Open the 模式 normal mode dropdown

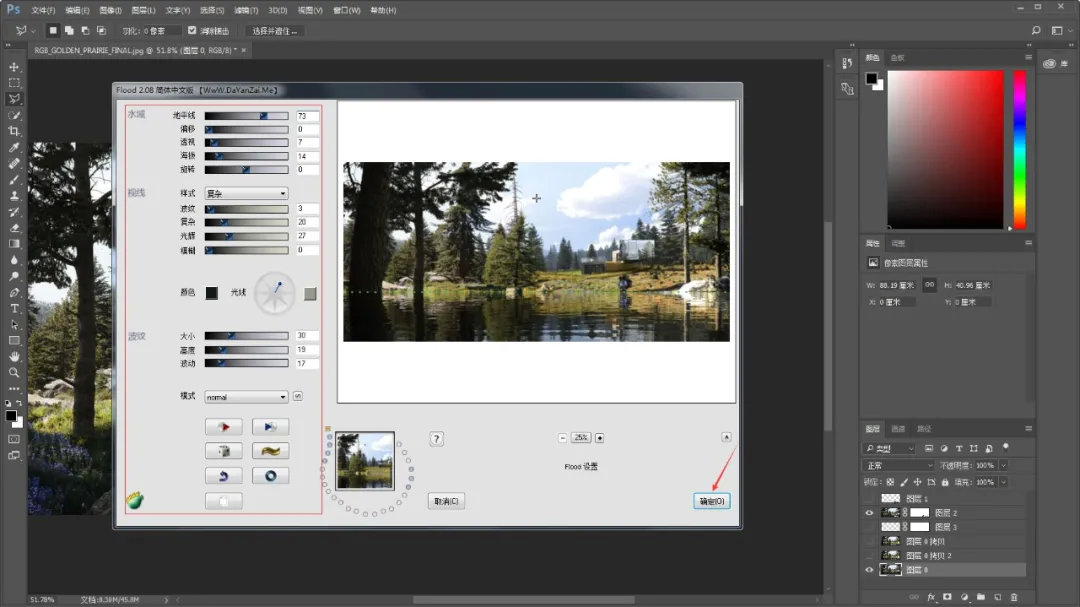(x=246, y=397)
